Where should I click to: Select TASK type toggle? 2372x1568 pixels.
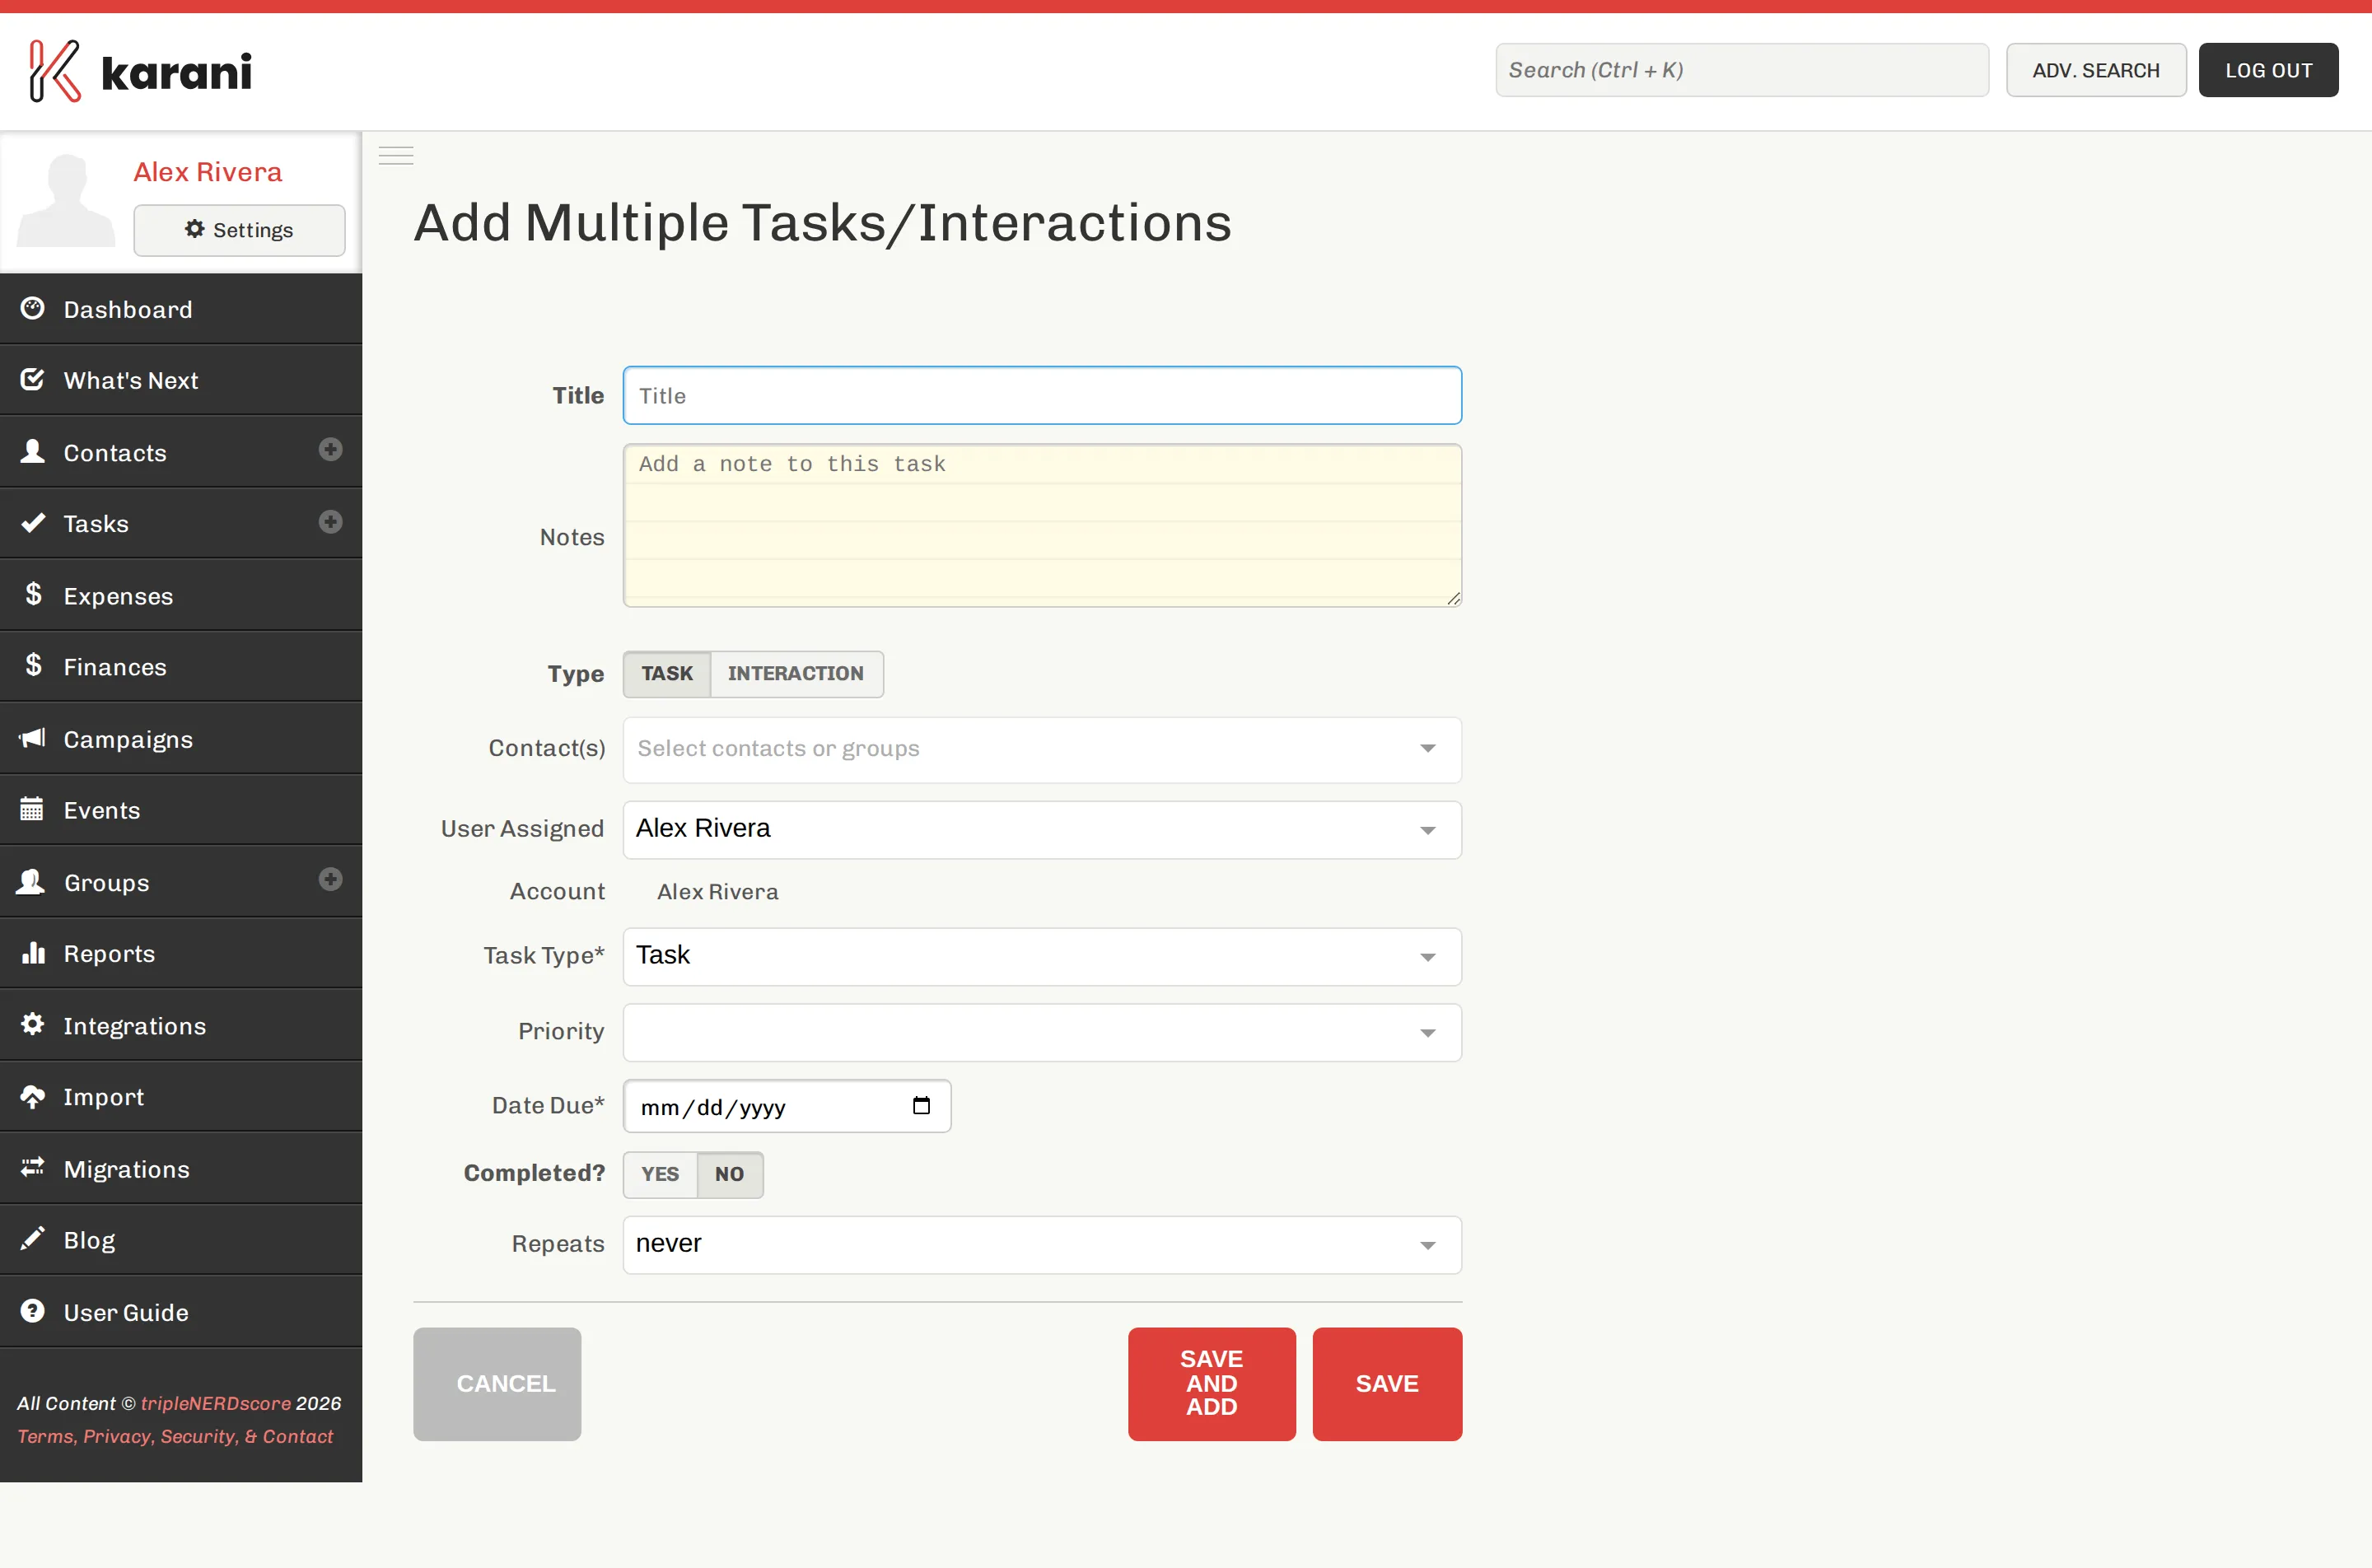[x=667, y=674]
